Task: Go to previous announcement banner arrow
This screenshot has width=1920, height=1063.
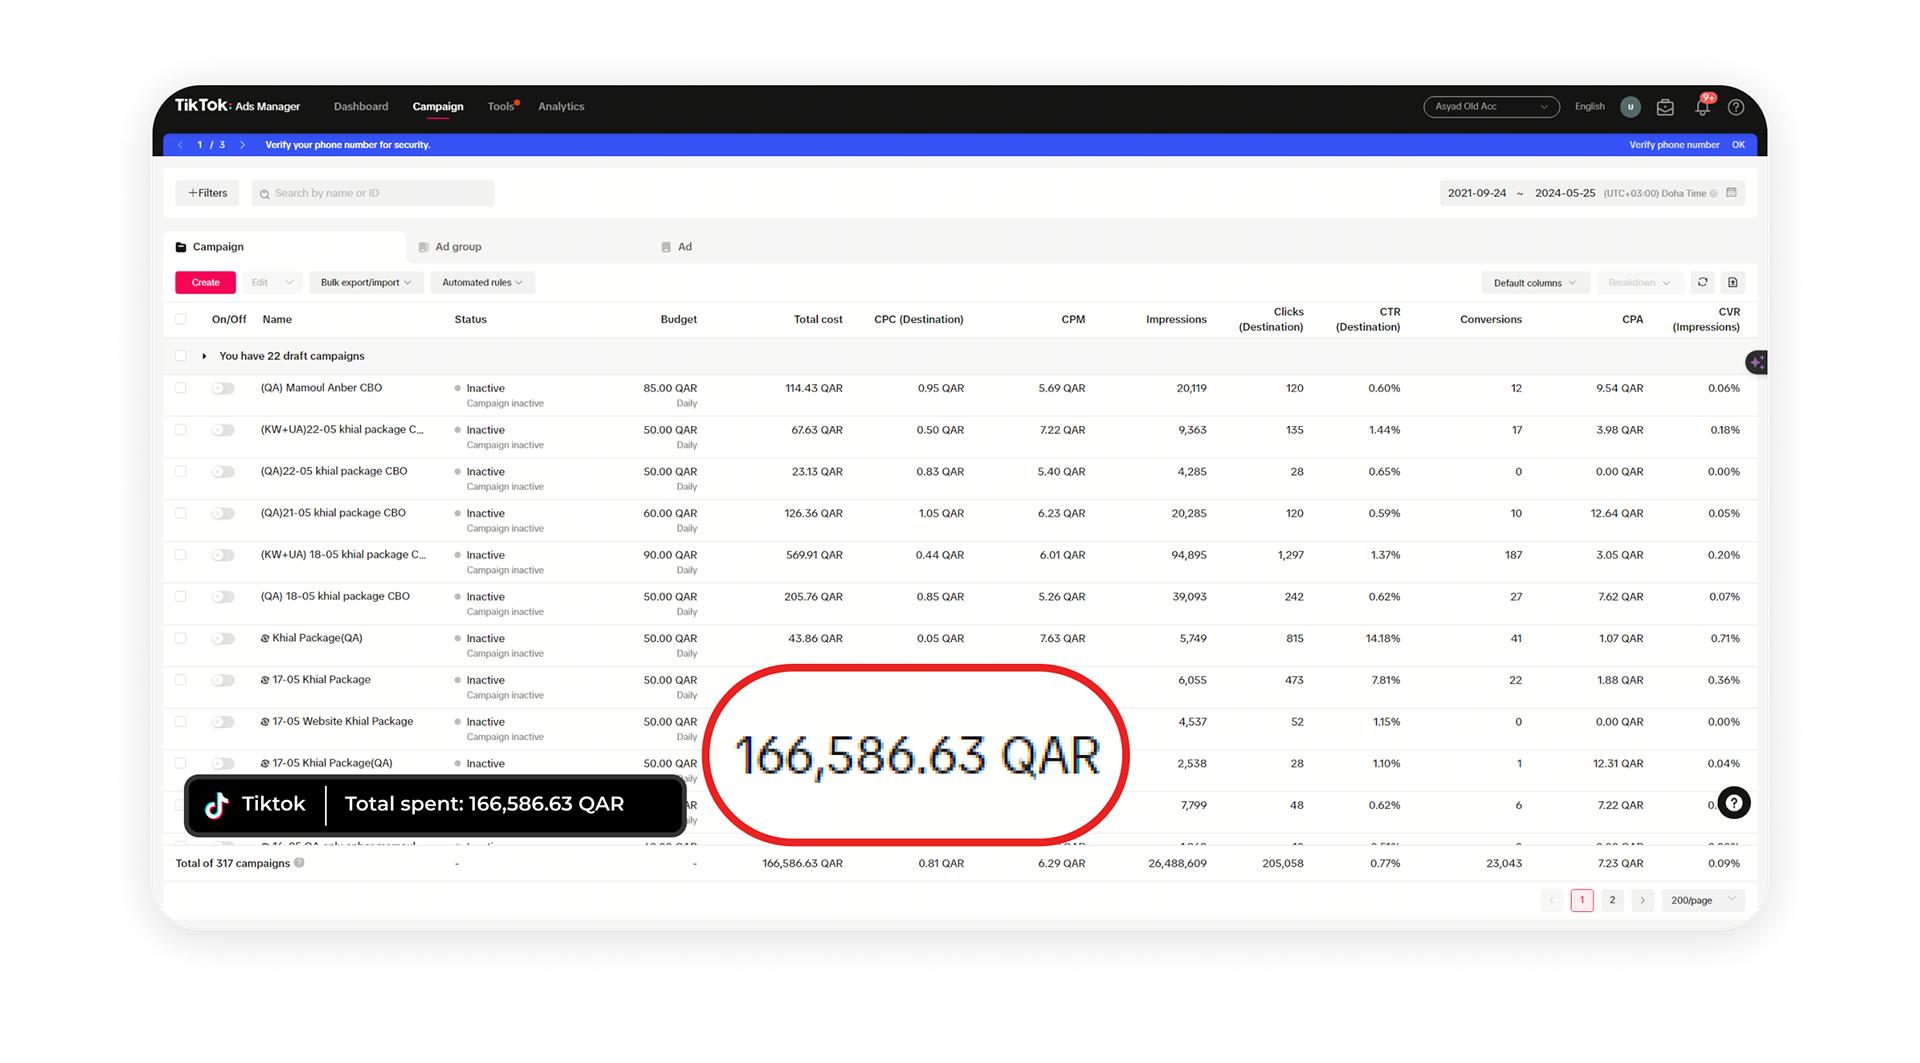Action: pos(180,145)
